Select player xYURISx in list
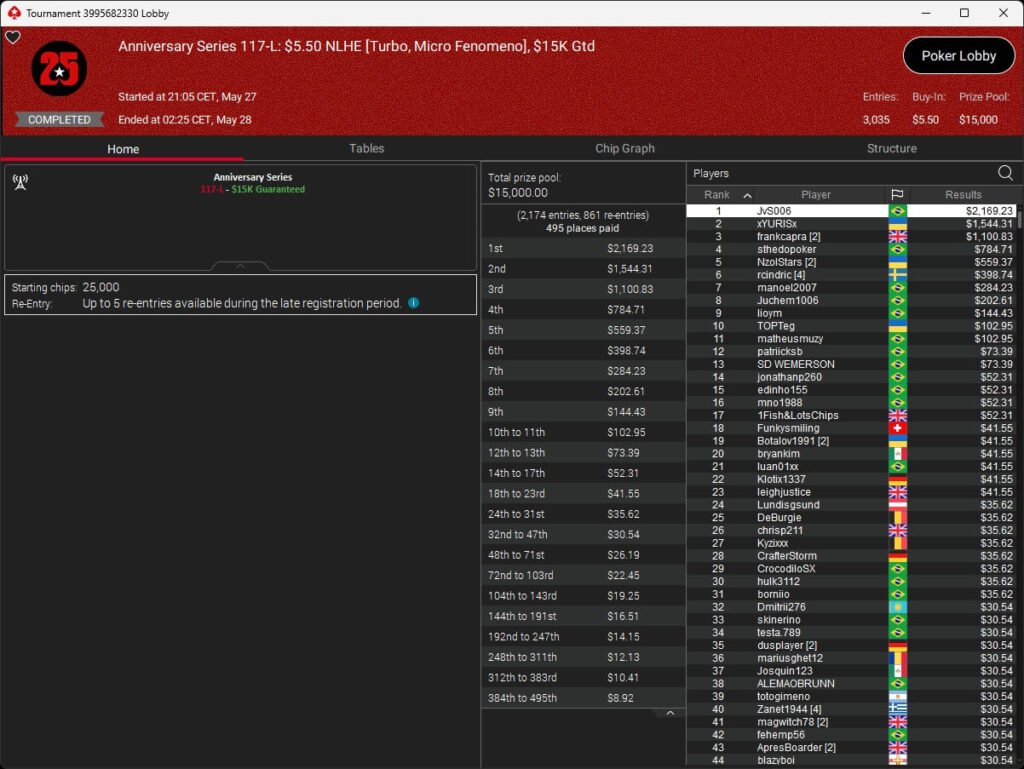Viewport: 1024px width, 769px height. [852, 224]
